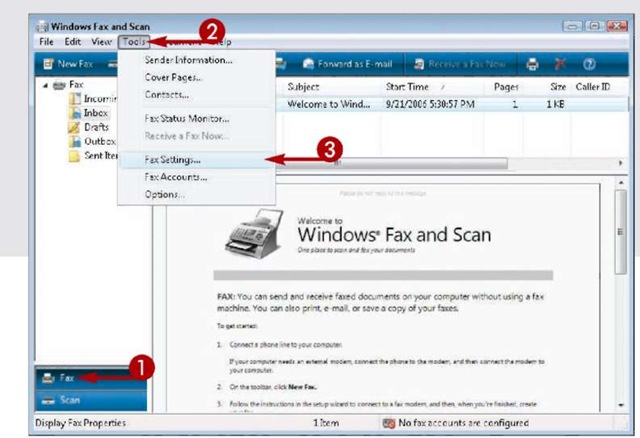
Task: Click the preview pane scrollbar down arrow
Action: [x=621, y=405]
